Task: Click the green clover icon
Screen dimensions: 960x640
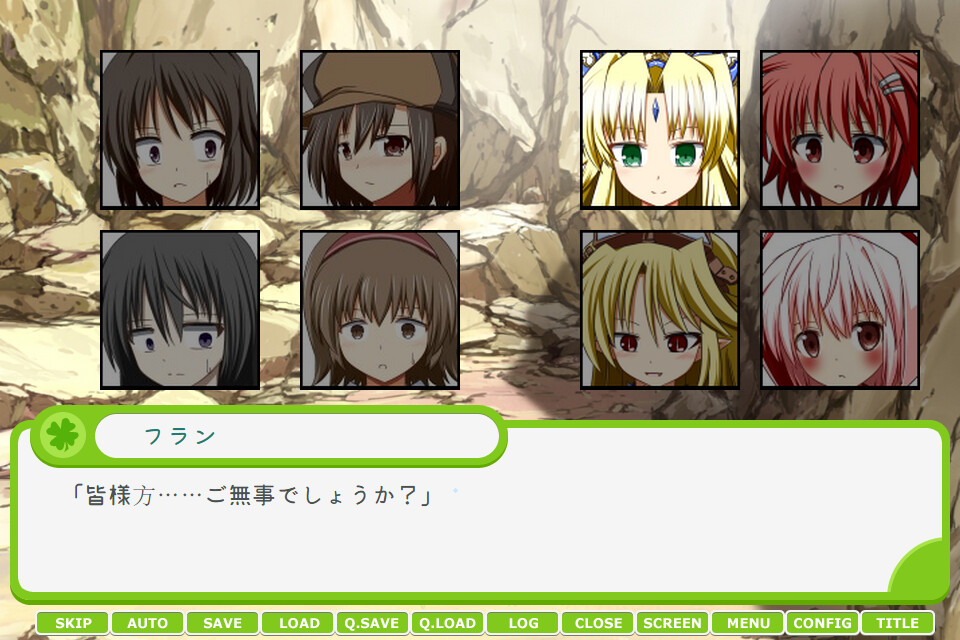Action: coord(63,435)
